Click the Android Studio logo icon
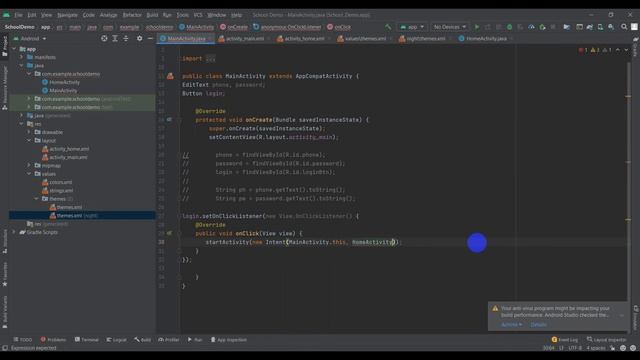640x360 pixels. tap(6, 15)
